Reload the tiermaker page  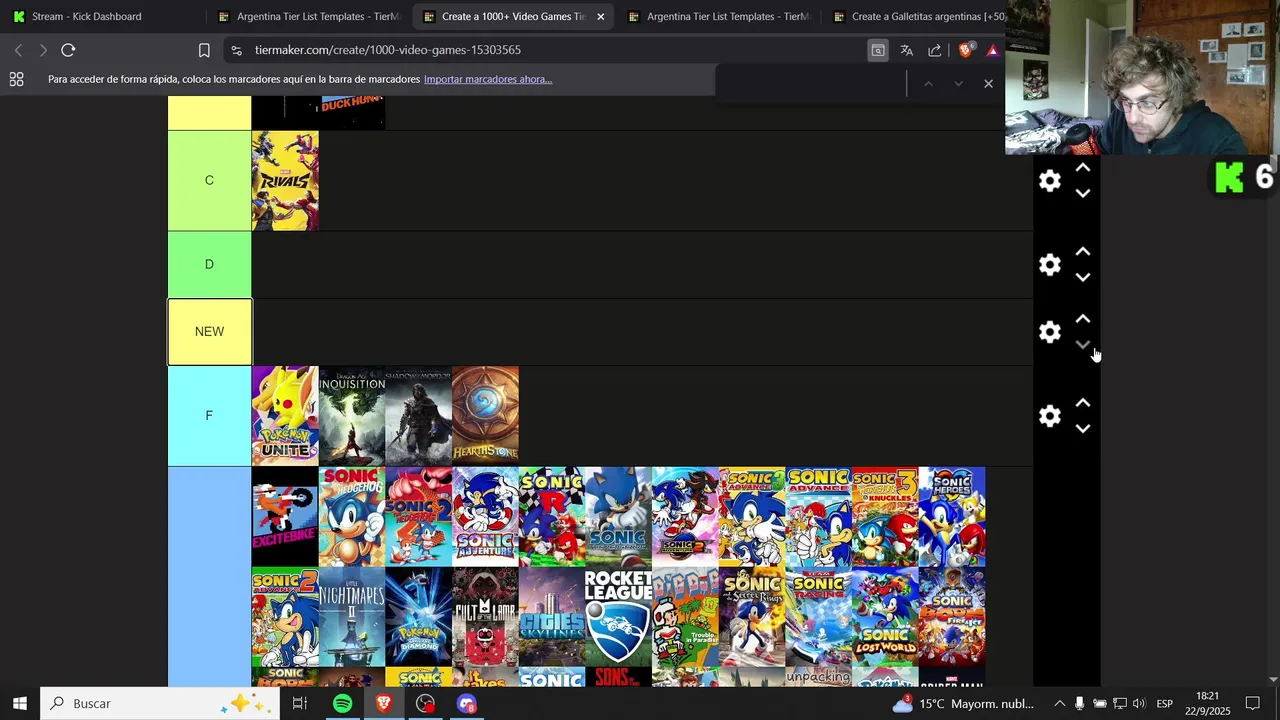point(68,50)
